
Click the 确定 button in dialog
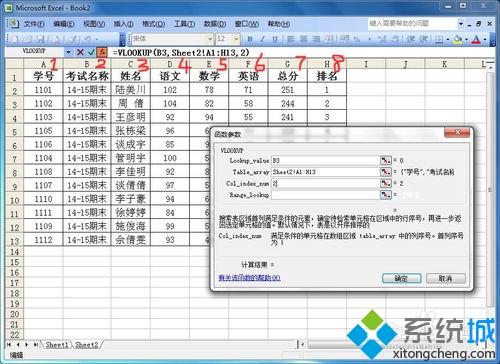point(402,278)
